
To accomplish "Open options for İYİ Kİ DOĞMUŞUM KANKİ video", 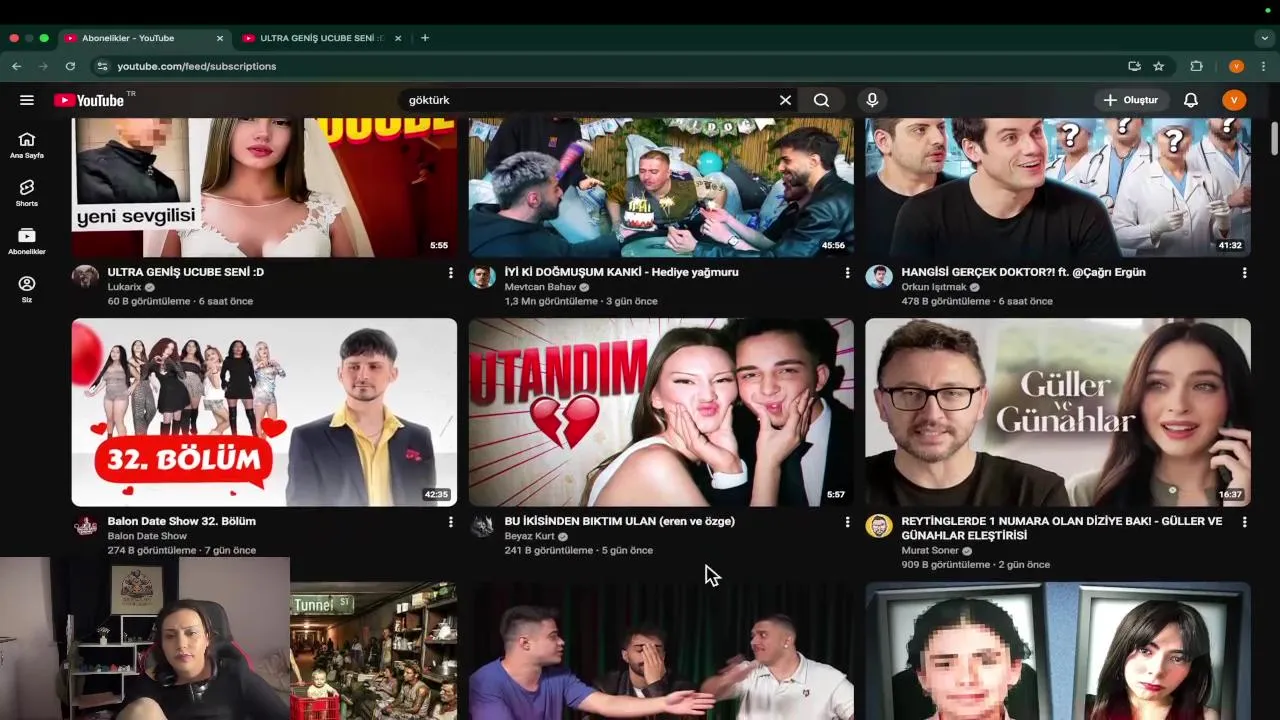I will 847,273.
